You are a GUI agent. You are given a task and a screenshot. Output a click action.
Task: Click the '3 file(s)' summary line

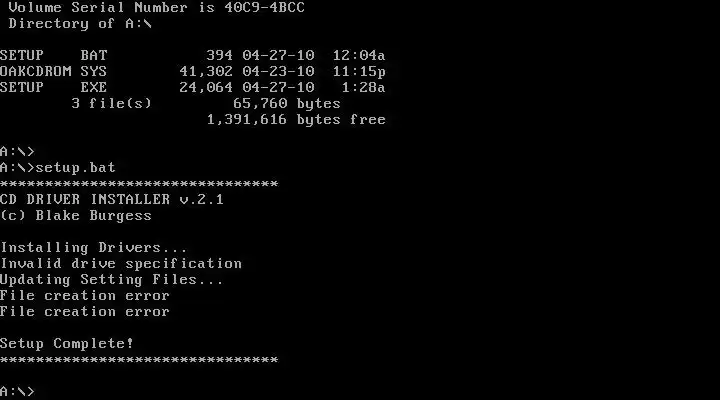pyautogui.click(x=206, y=104)
